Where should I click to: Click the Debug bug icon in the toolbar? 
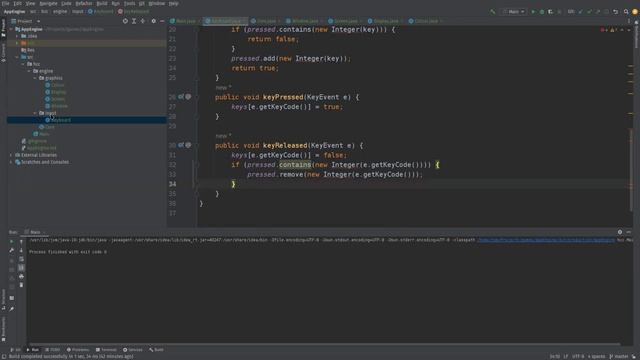tap(542, 12)
